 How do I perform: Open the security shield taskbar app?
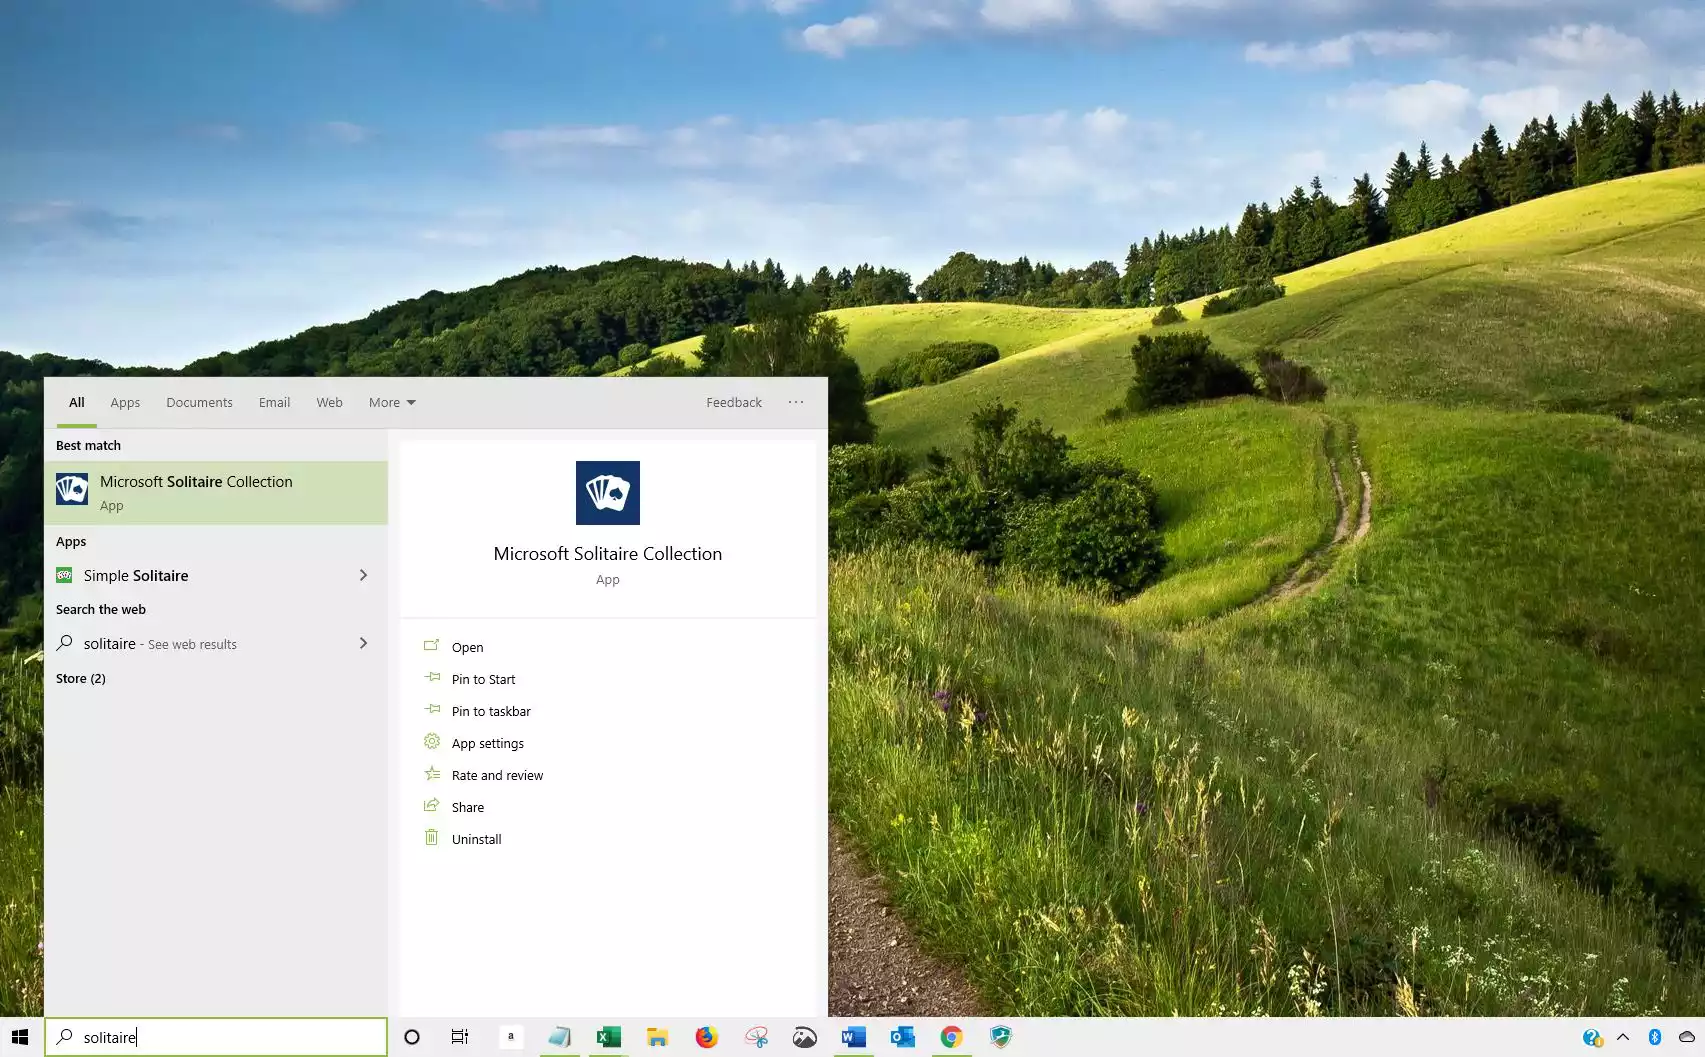1001,1037
